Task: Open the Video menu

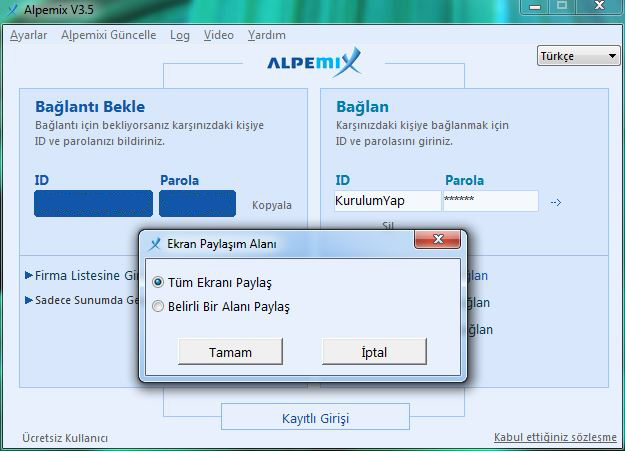Action: pyautogui.click(x=218, y=35)
